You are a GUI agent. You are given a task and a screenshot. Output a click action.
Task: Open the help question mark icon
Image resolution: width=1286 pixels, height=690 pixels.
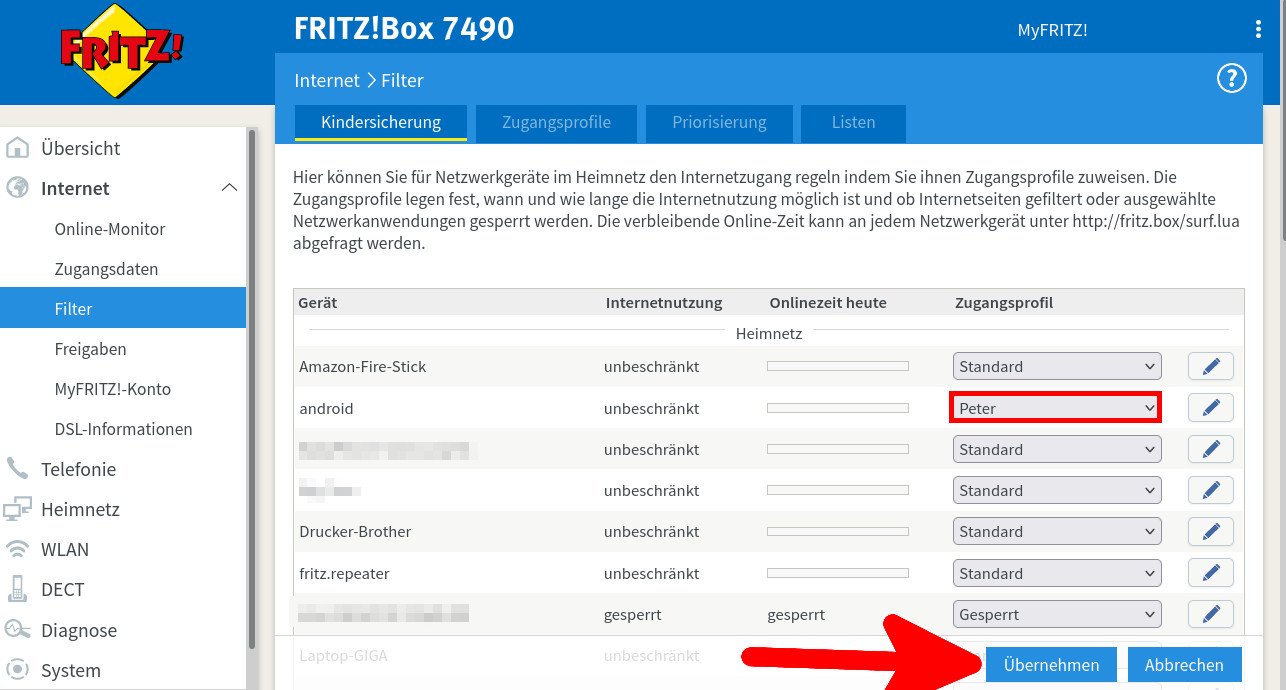[1231, 80]
